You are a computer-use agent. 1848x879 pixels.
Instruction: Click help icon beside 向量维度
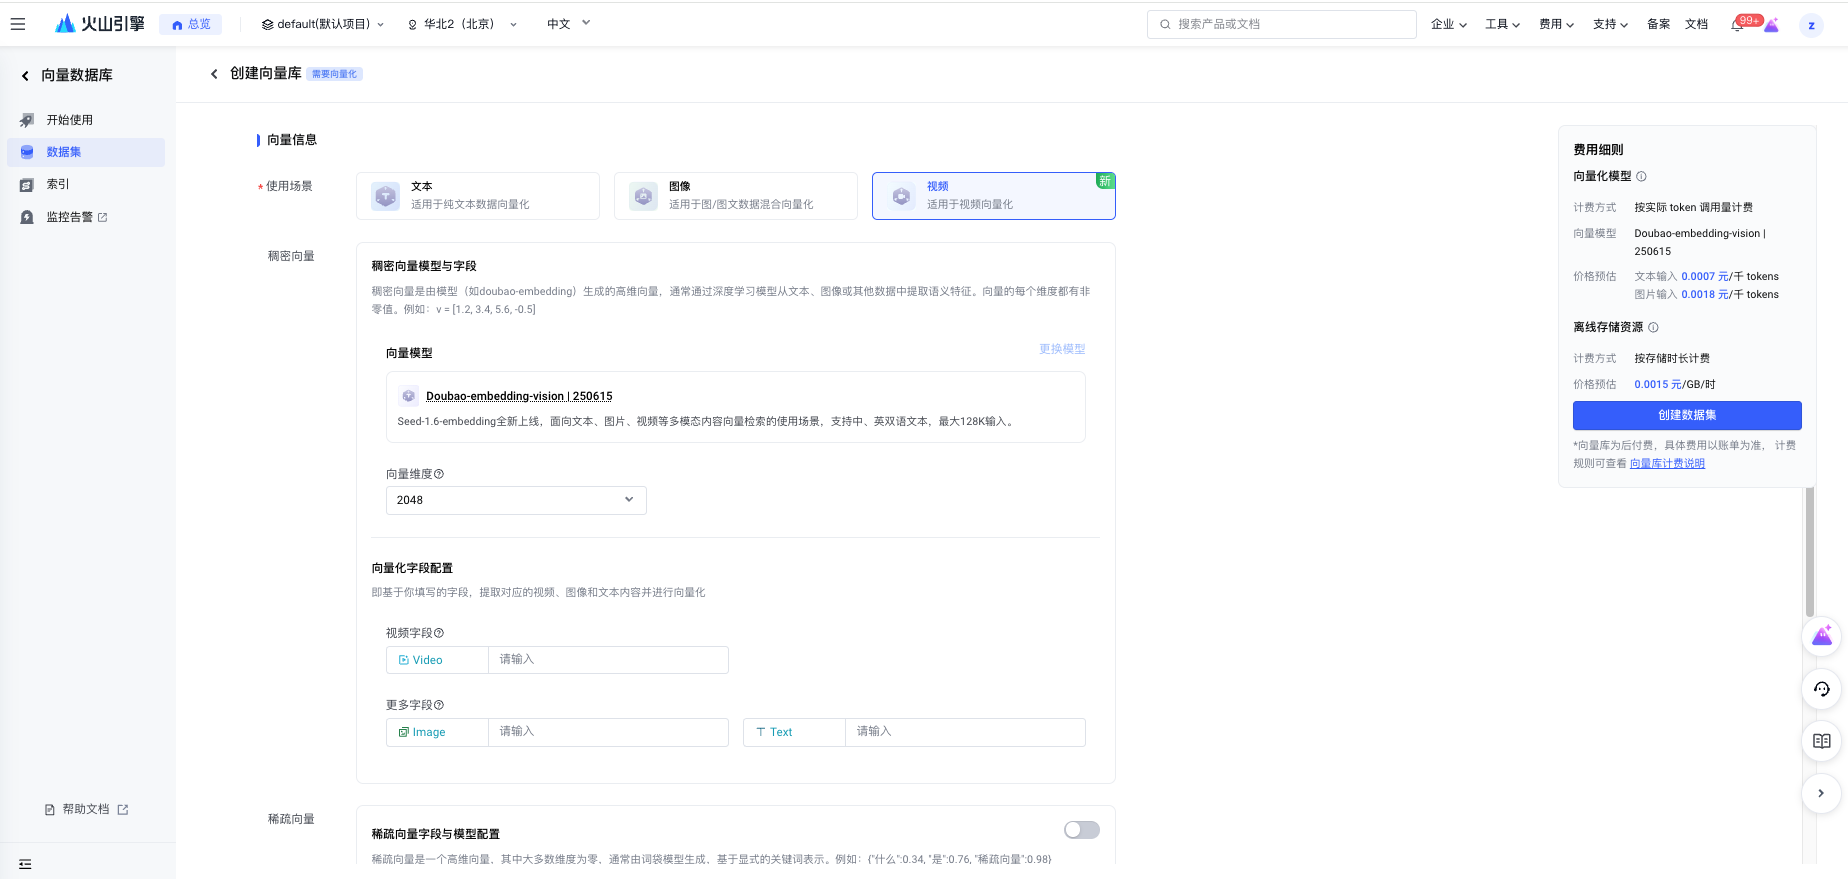pyautogui.click(x=439, y=474)
